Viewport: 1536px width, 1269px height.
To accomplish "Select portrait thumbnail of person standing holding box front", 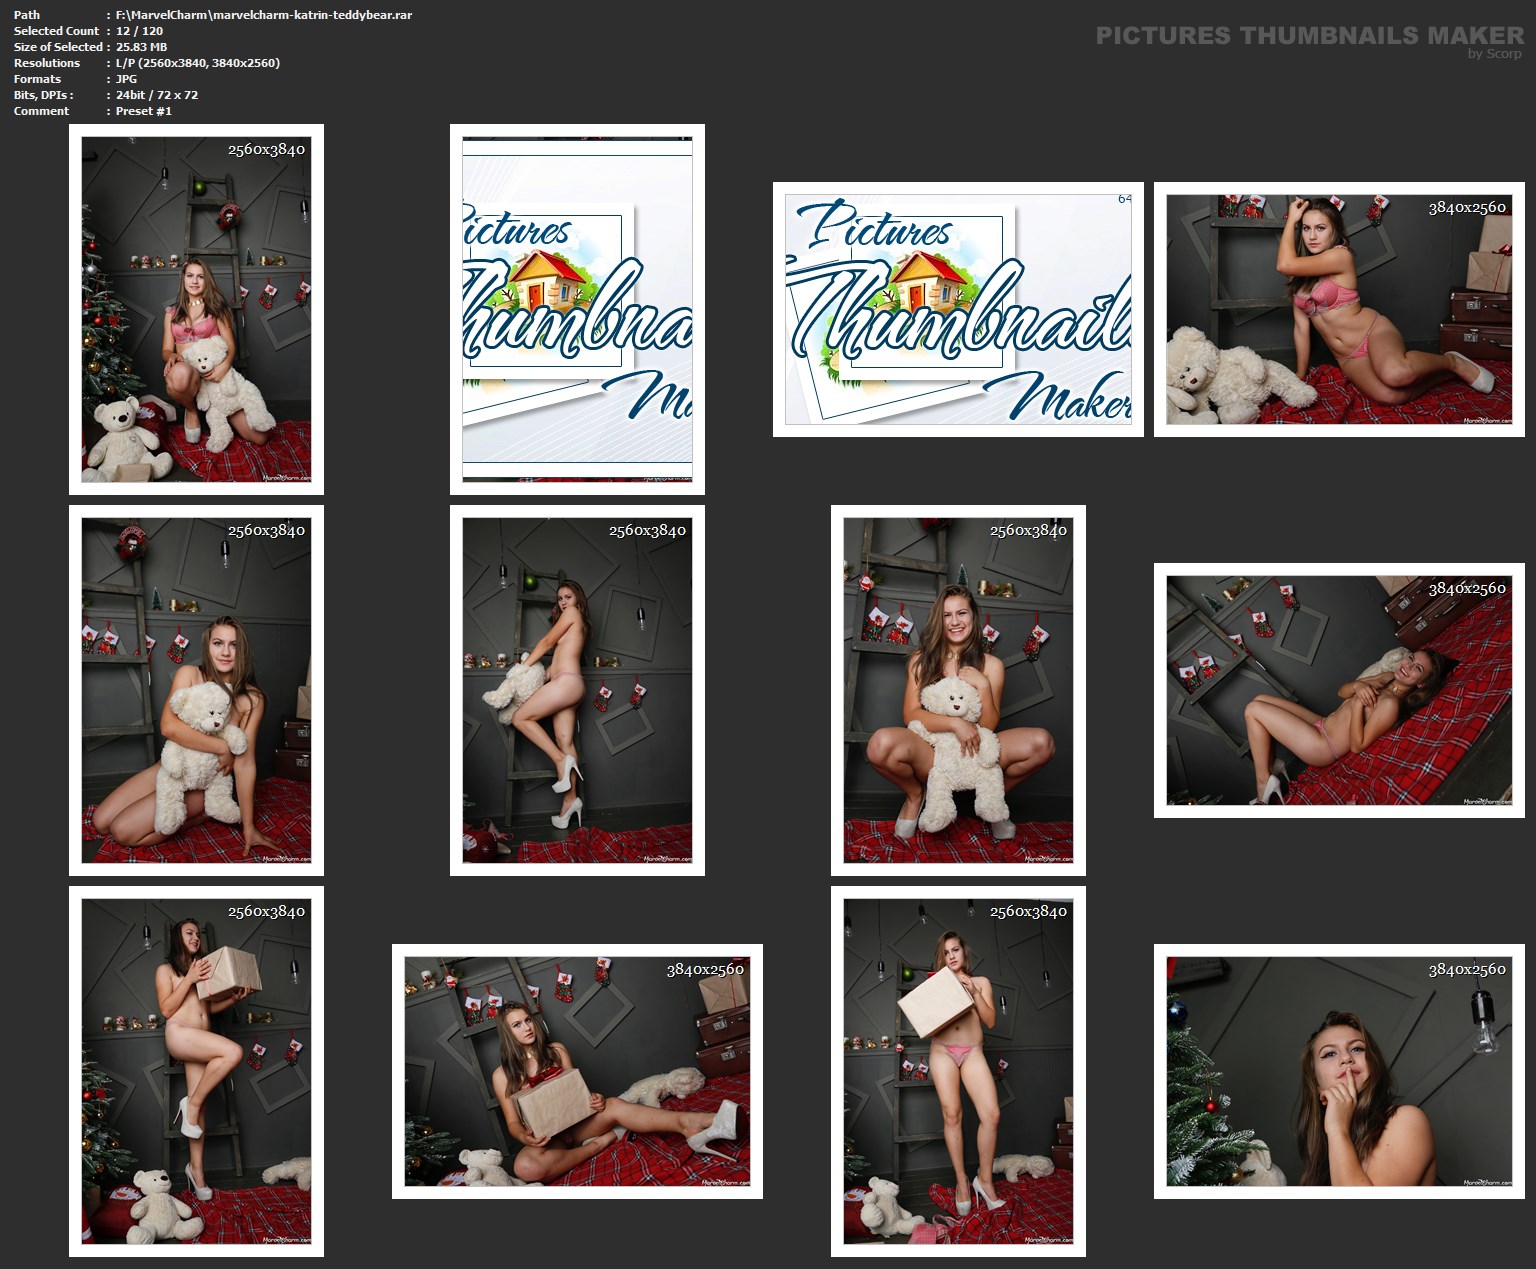I will pyautogui.click(x=958, y=1071).
